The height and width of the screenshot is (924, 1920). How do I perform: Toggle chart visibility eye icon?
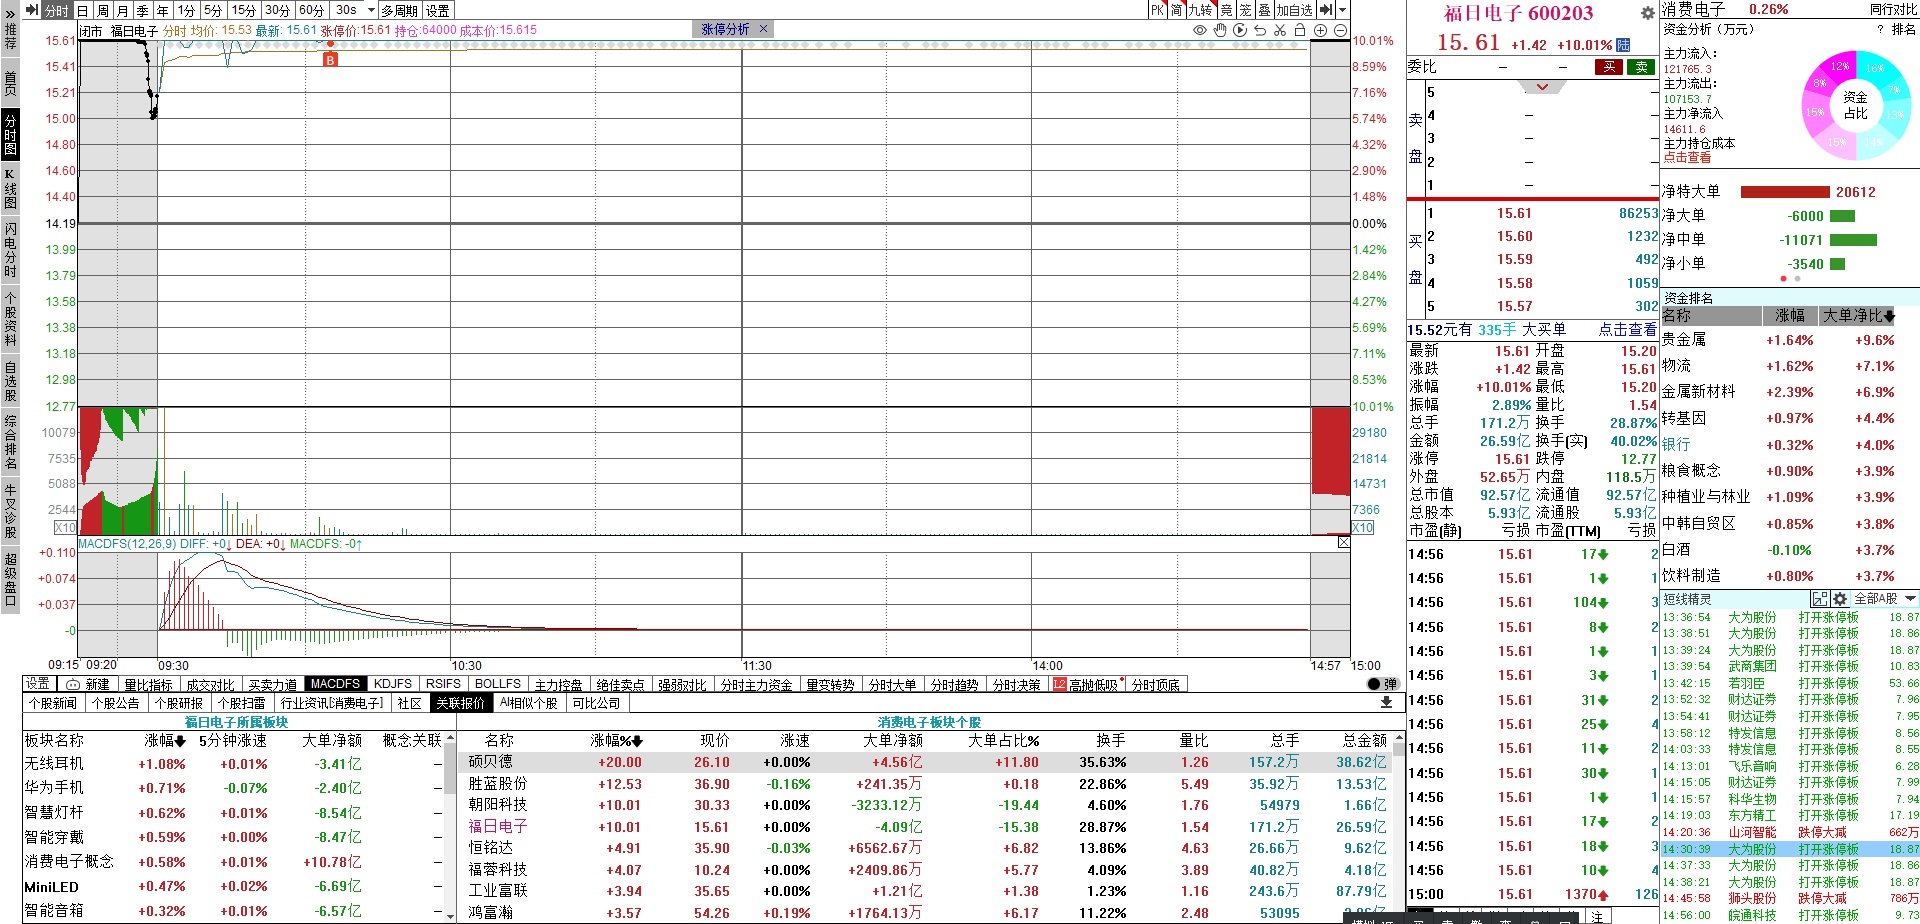click(x=1200, y=30)
